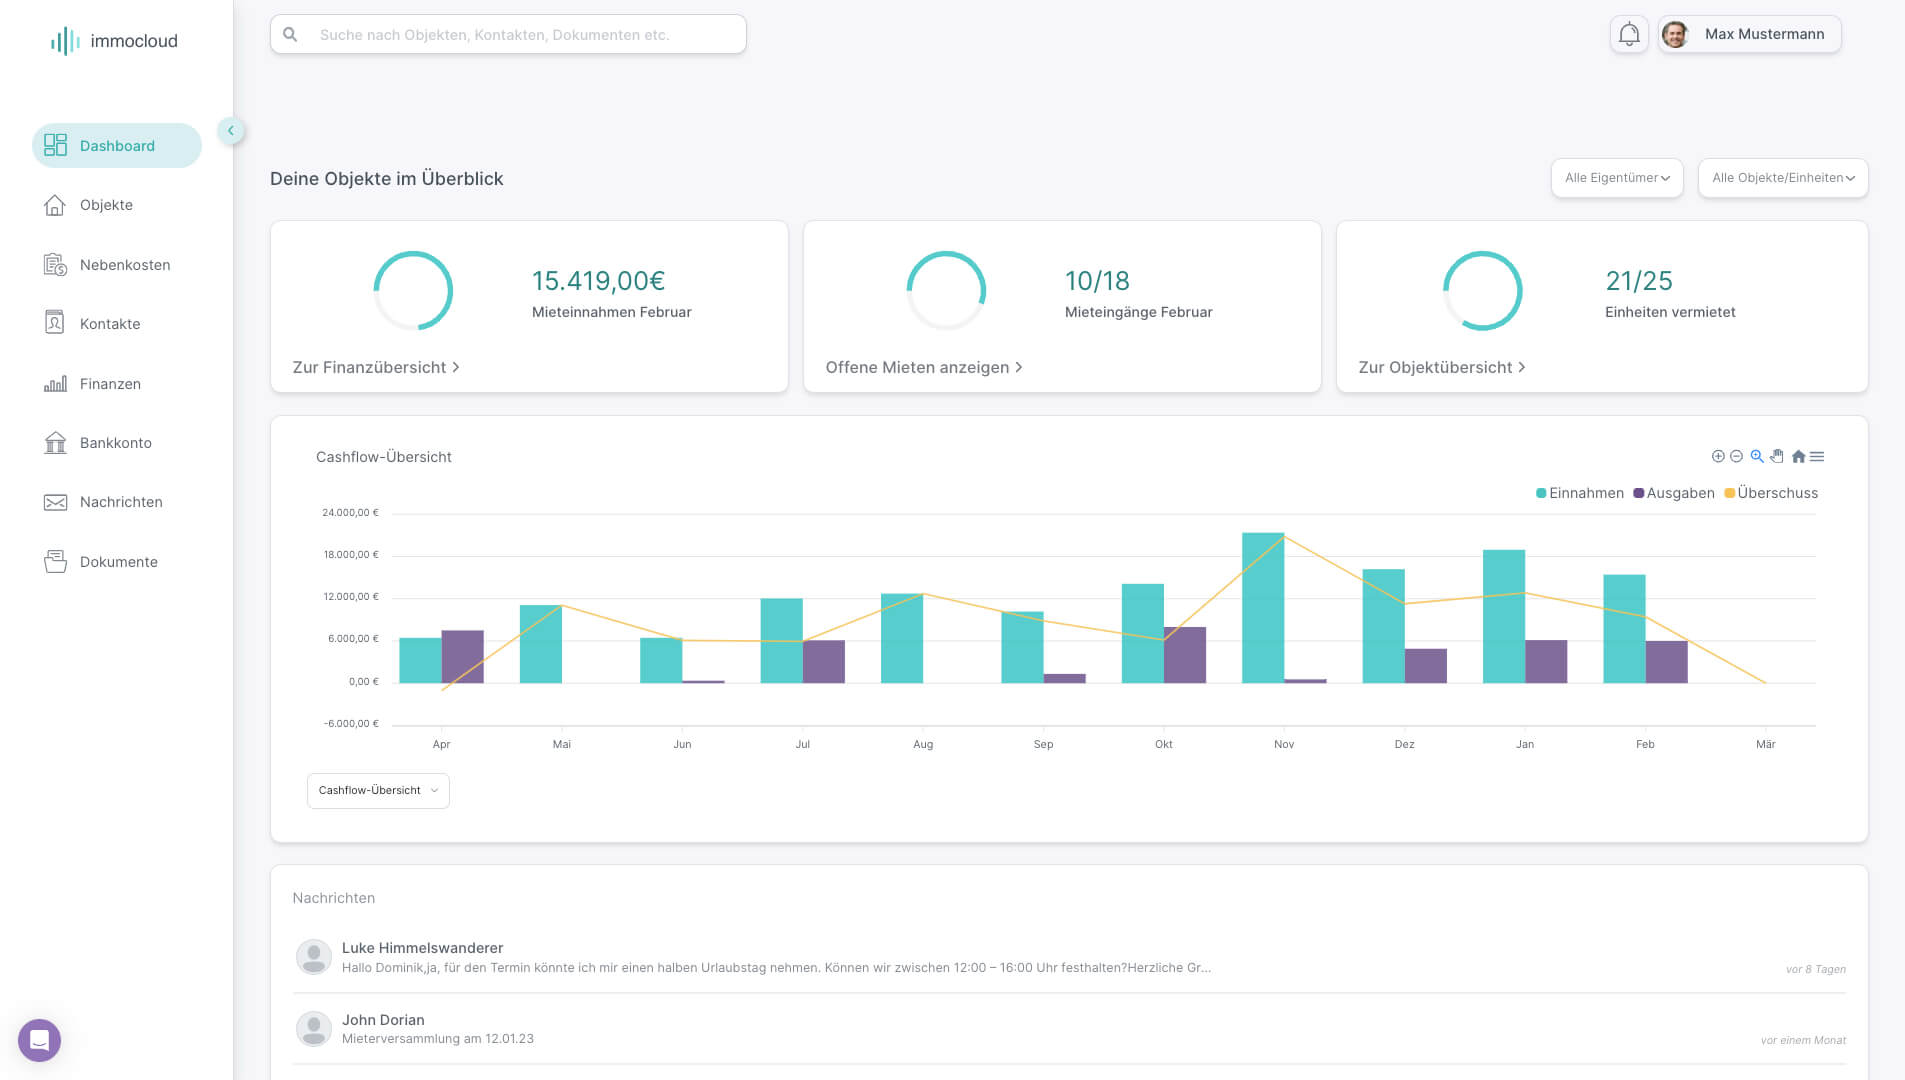Click the chart zoom-in plus icon
This screenshot has height=1080, width=1905.
[x=1718, y=457]
